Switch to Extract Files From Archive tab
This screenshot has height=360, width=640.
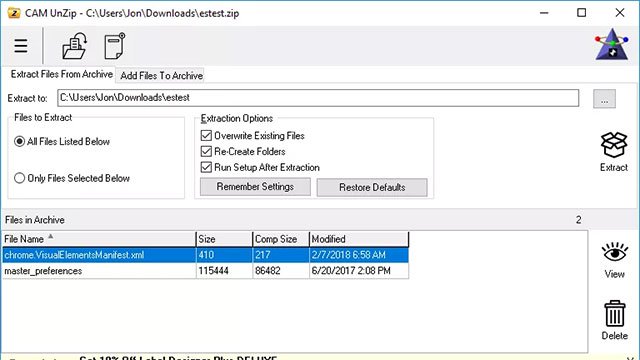tap(62, 74)
